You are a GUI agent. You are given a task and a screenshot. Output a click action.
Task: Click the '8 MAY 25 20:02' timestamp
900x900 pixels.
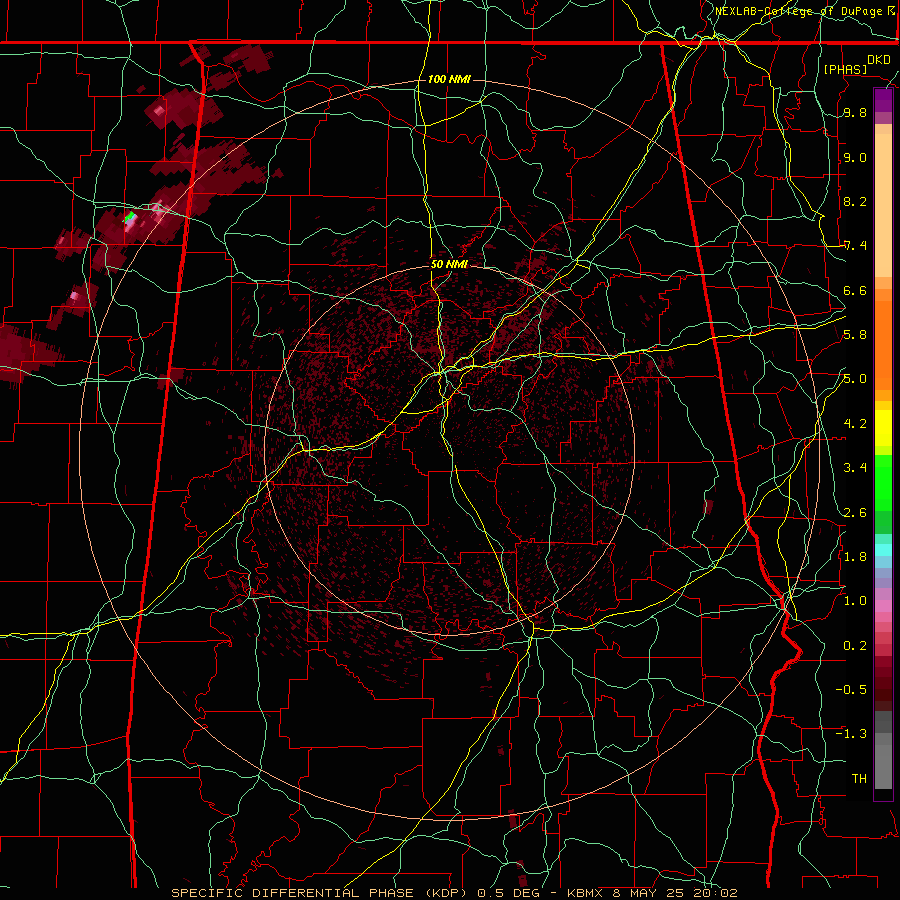pyautogui.click(x=676, y=893)
